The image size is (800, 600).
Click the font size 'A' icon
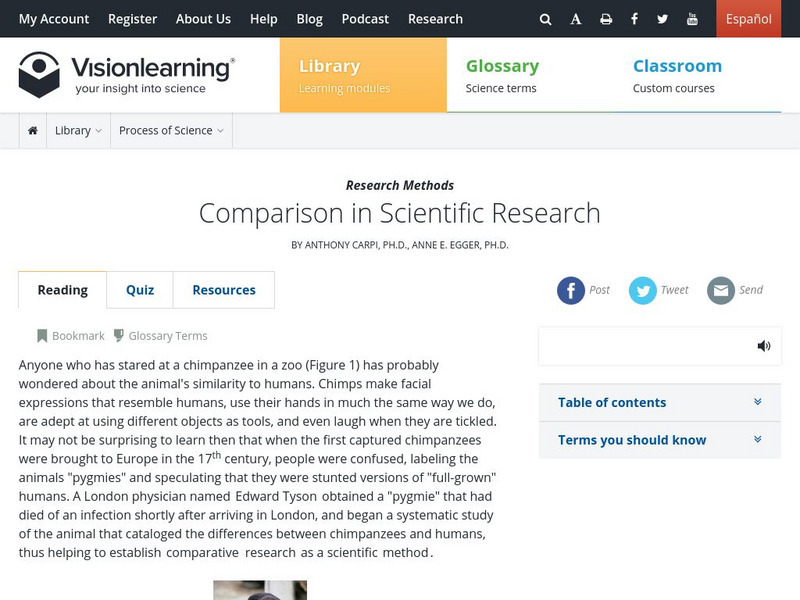576,19
